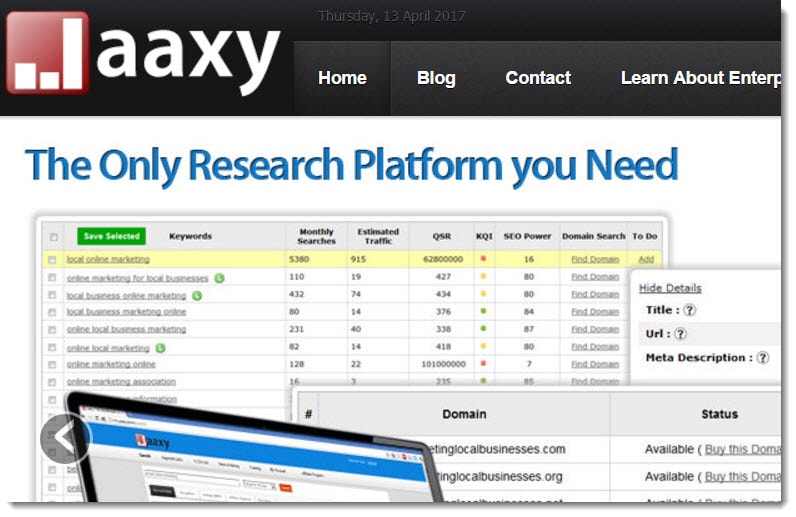Click green badge beside local business online marketing
Screen dimensions: 796x517
(x=197, y=296)
